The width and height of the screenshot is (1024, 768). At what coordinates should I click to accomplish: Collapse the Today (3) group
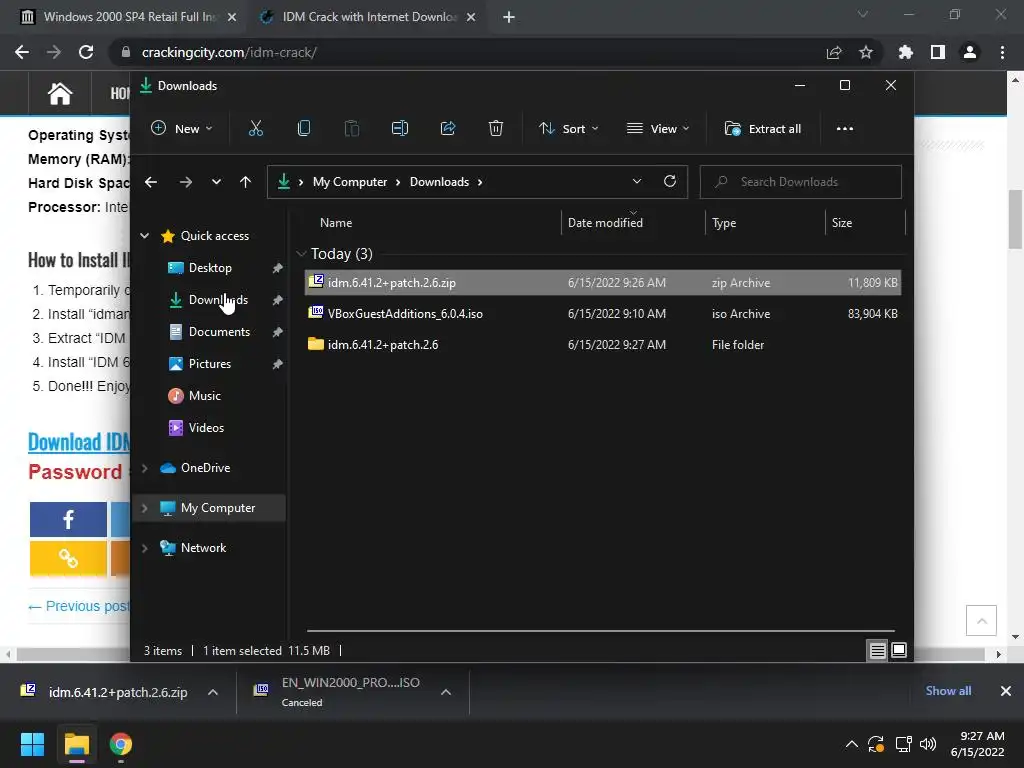[x=301, y=253]
